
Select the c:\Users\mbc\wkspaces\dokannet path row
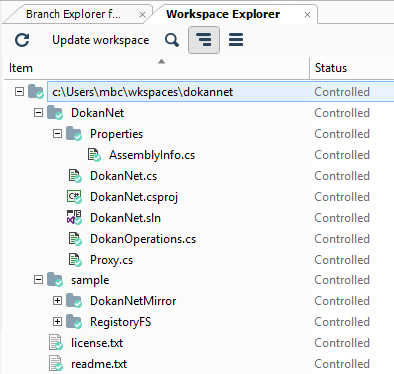220,92
